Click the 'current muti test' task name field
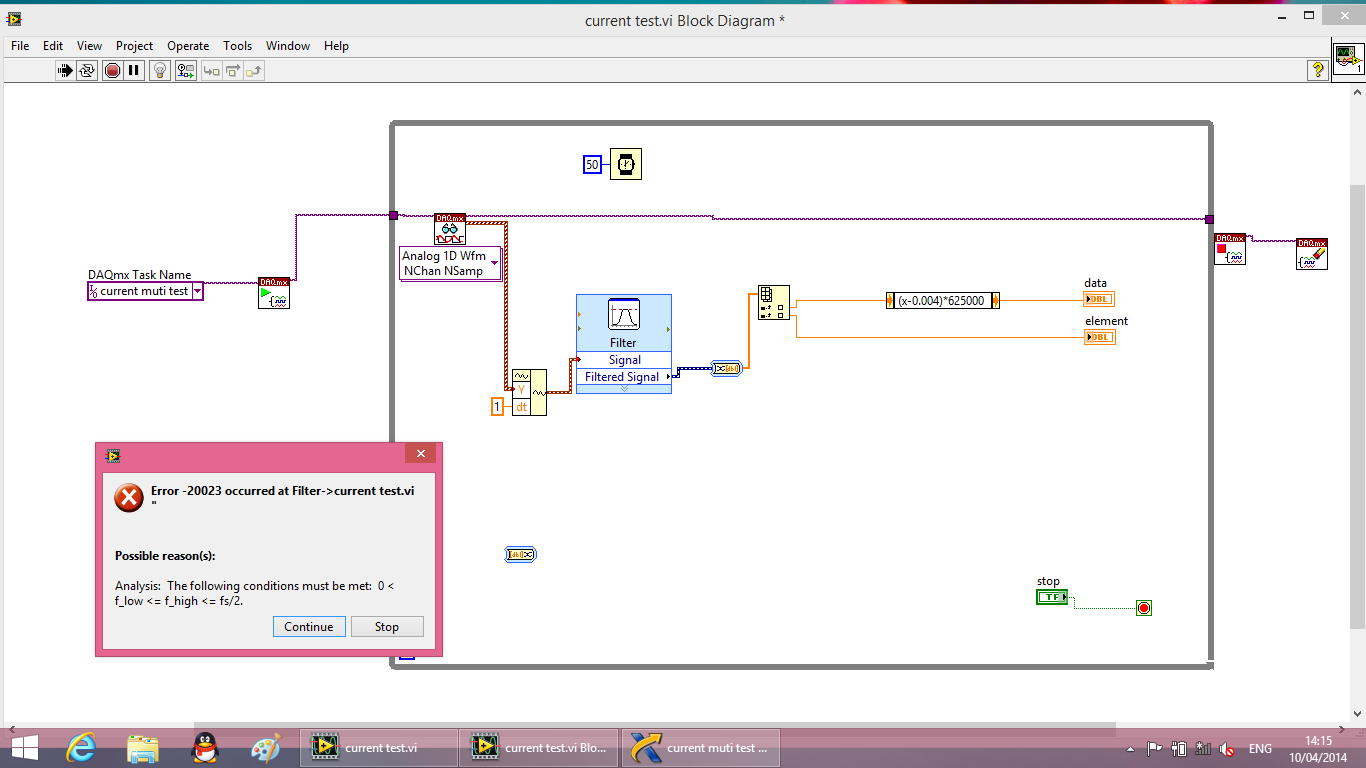 [145, 291]
